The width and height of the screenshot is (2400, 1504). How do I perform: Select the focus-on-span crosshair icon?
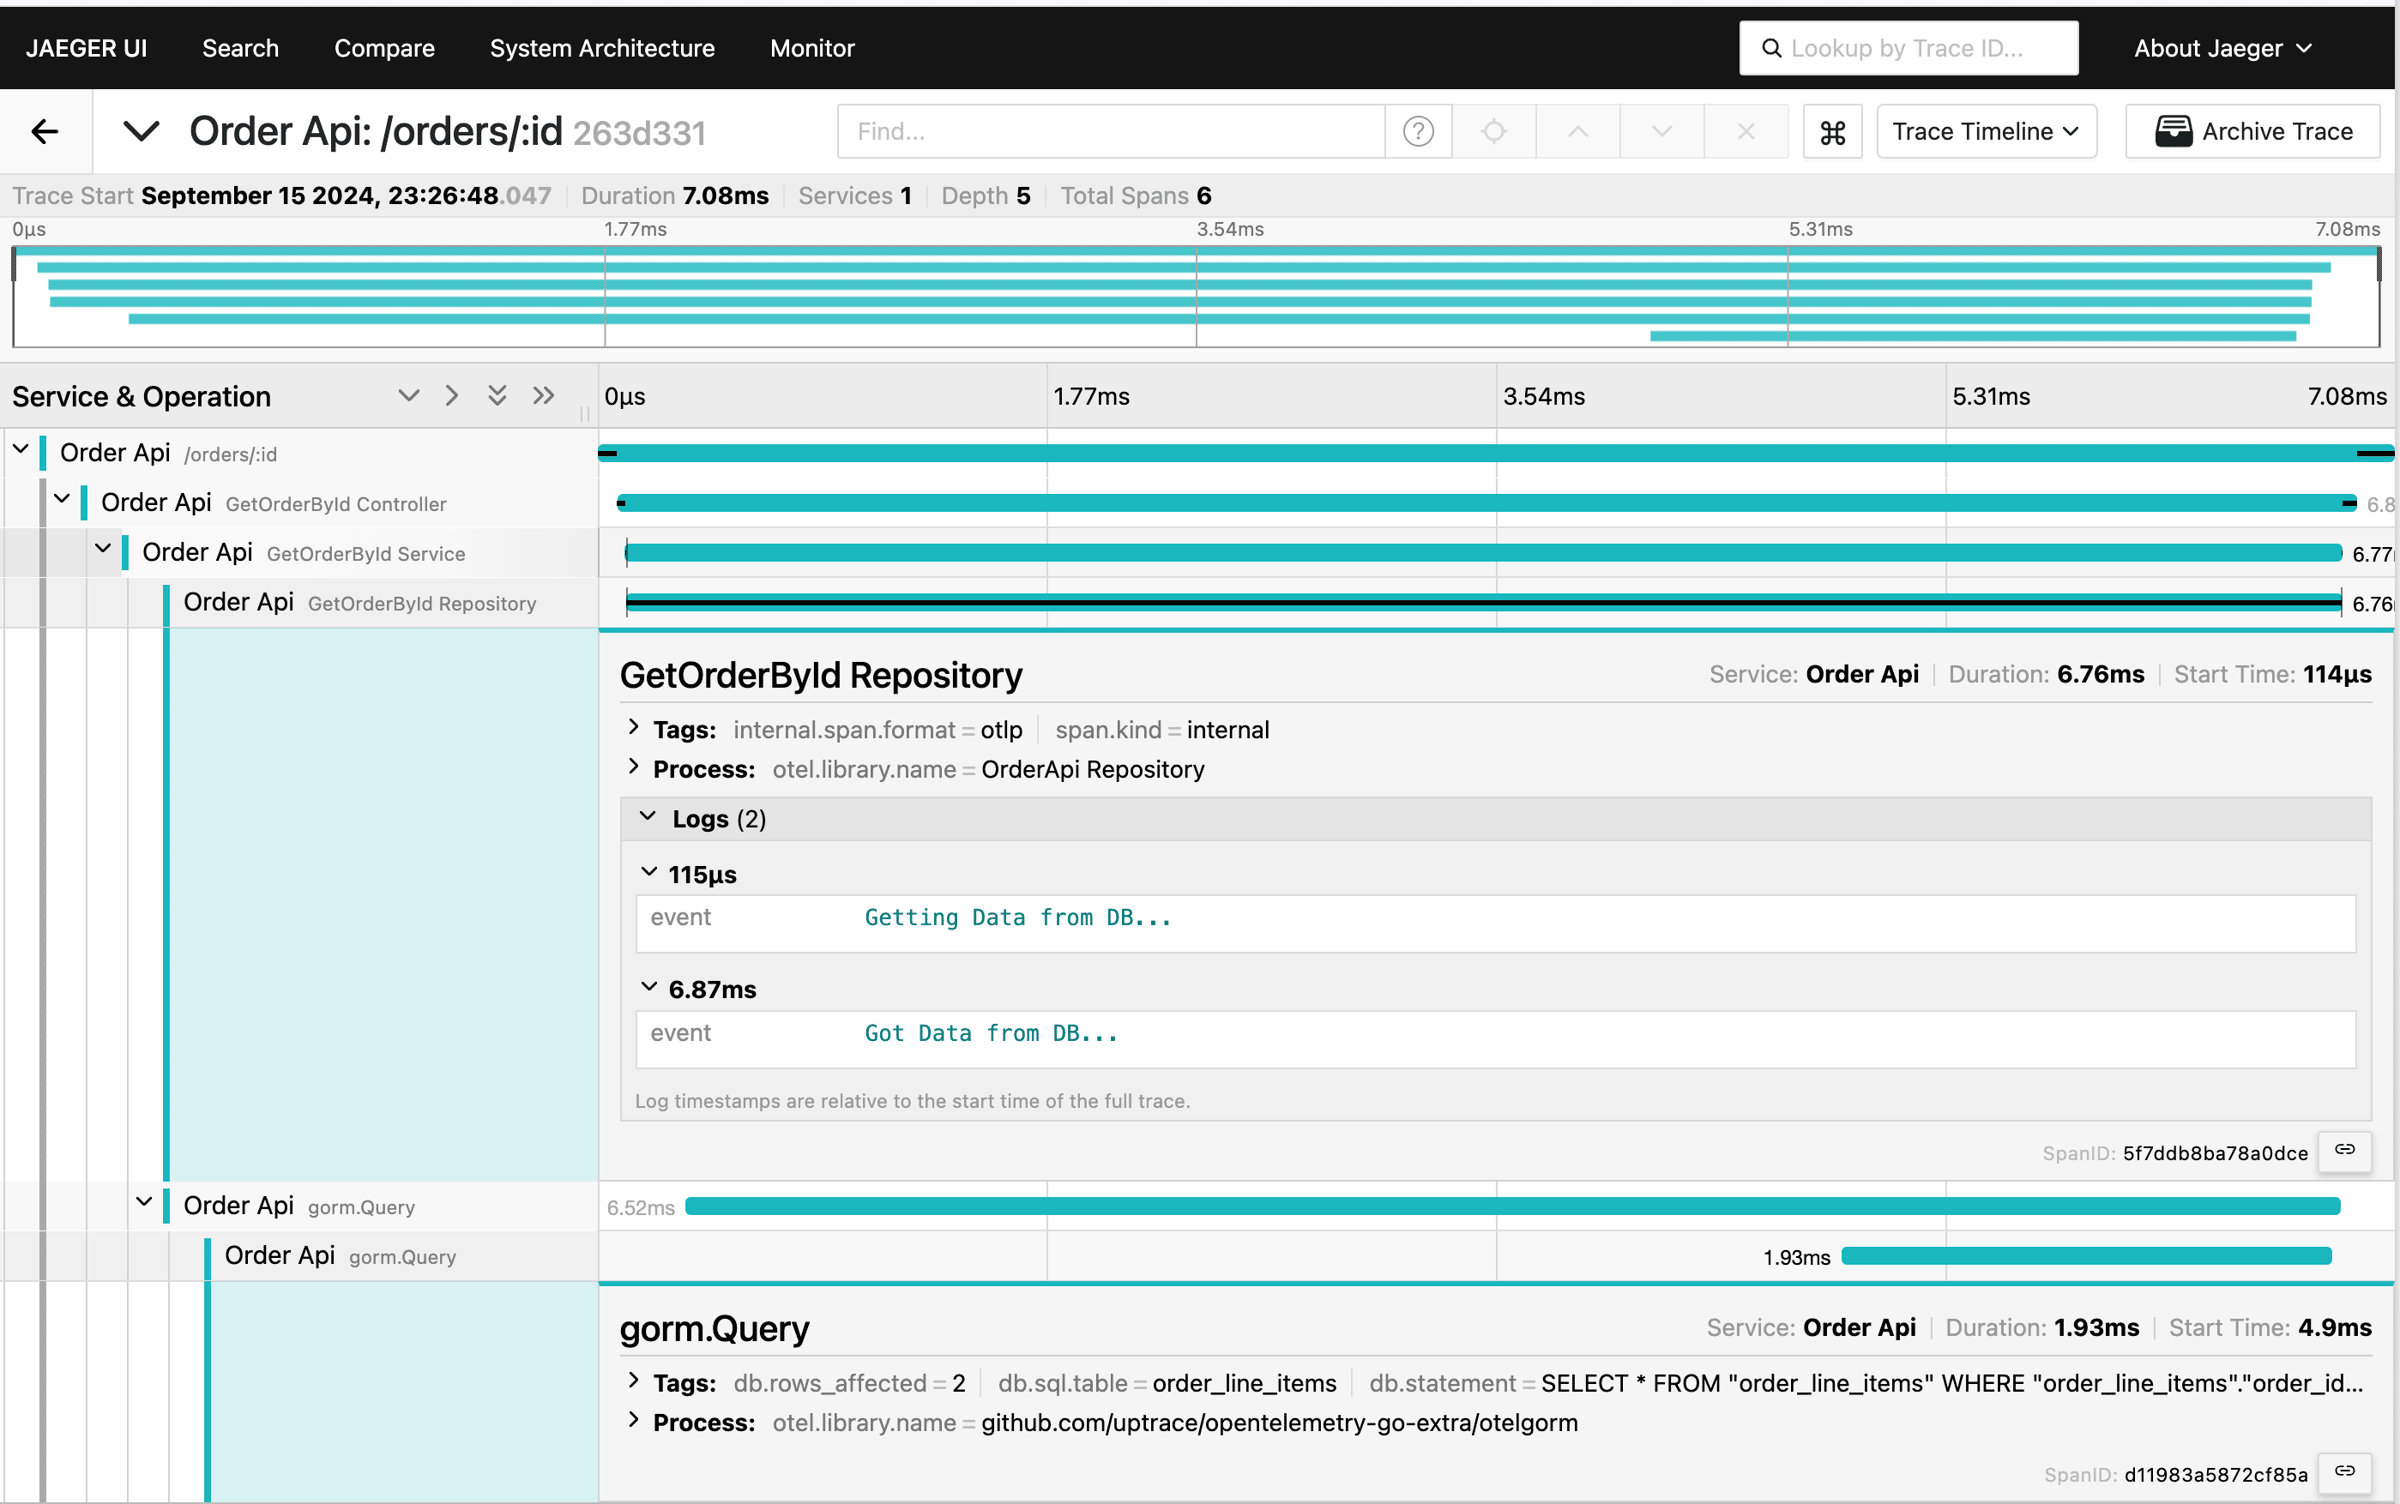click(x=1493, y=131)
